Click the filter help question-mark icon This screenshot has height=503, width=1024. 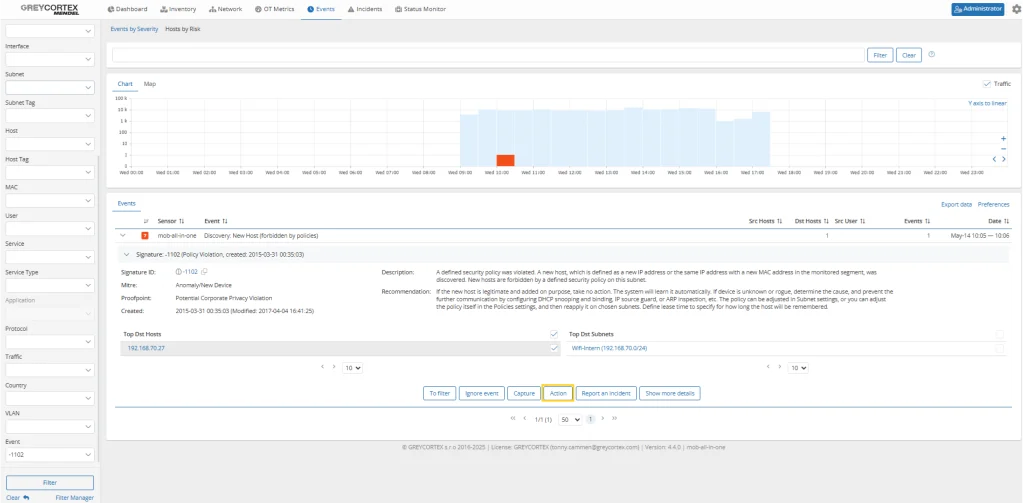click(932, 55)
